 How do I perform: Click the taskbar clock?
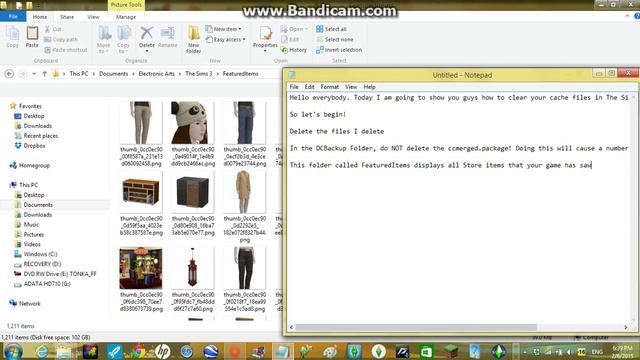coord(622,352)
